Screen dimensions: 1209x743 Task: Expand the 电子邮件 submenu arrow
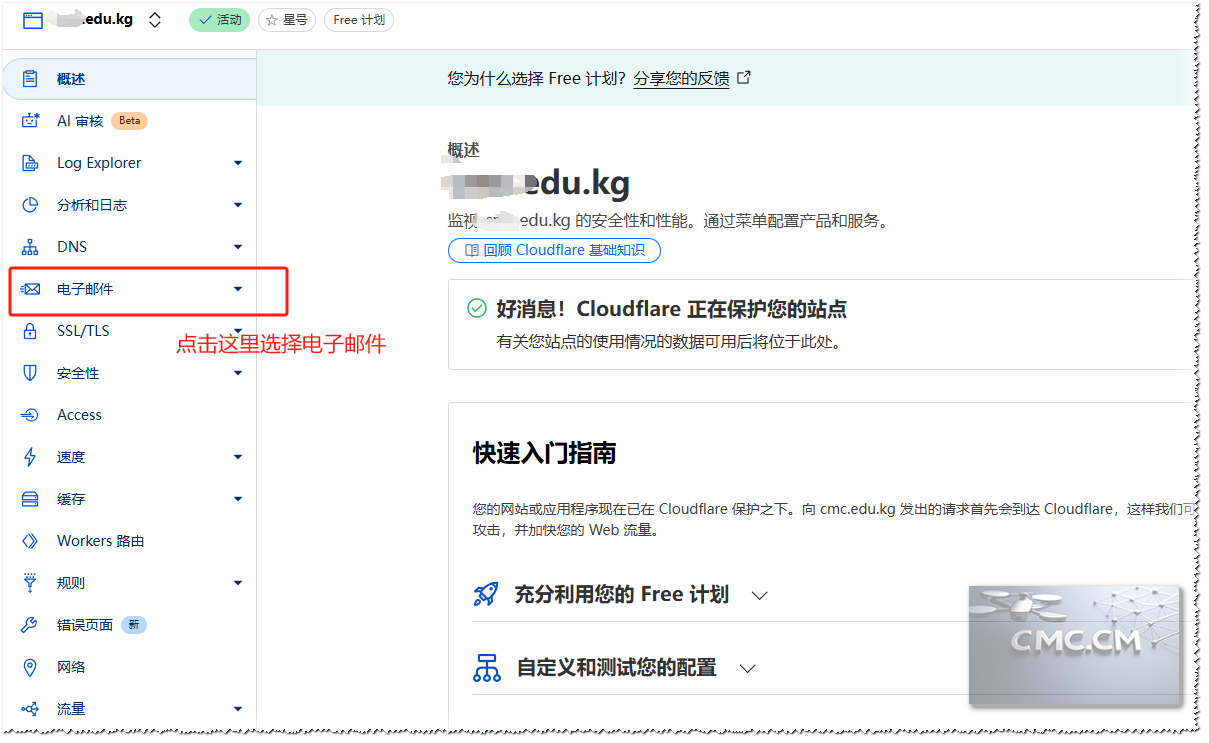(x=238, y=289)
